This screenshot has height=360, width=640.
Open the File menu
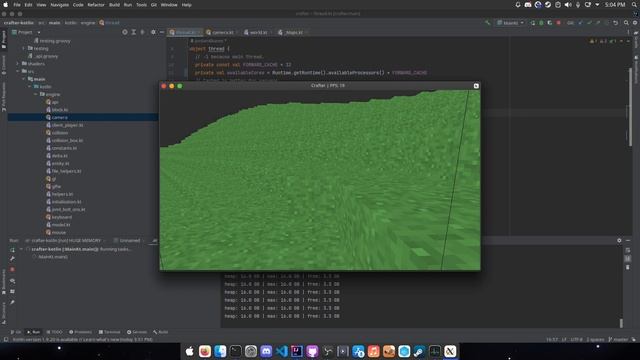[x=17, y=5]
